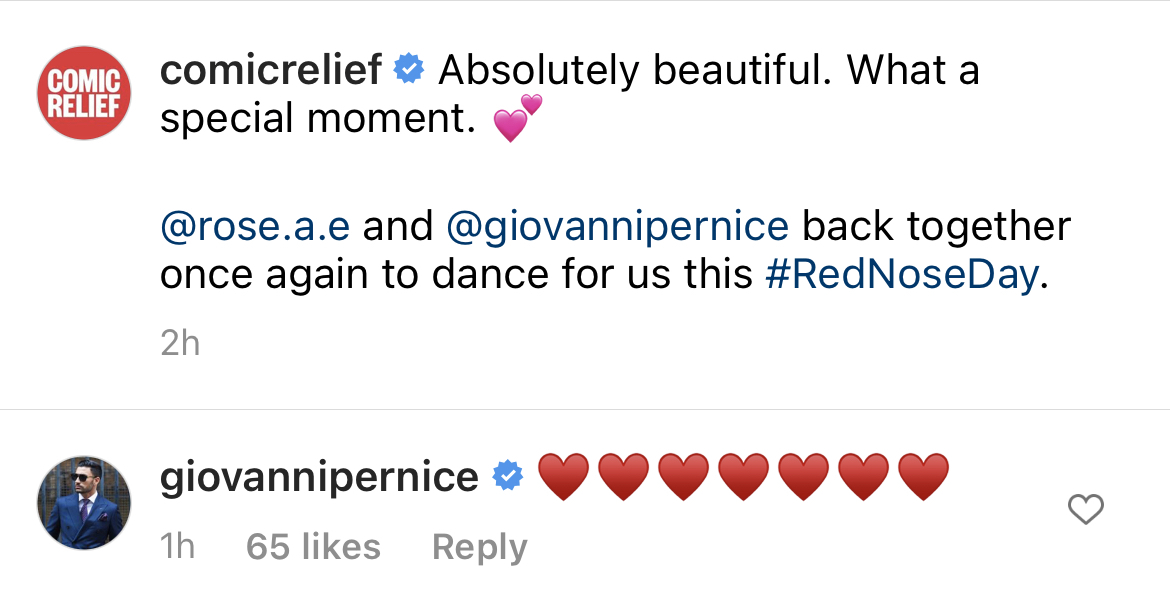Open the #RedNoseDay hashtag
This screenshot has width=1170, height=616.
pos(902,275)
